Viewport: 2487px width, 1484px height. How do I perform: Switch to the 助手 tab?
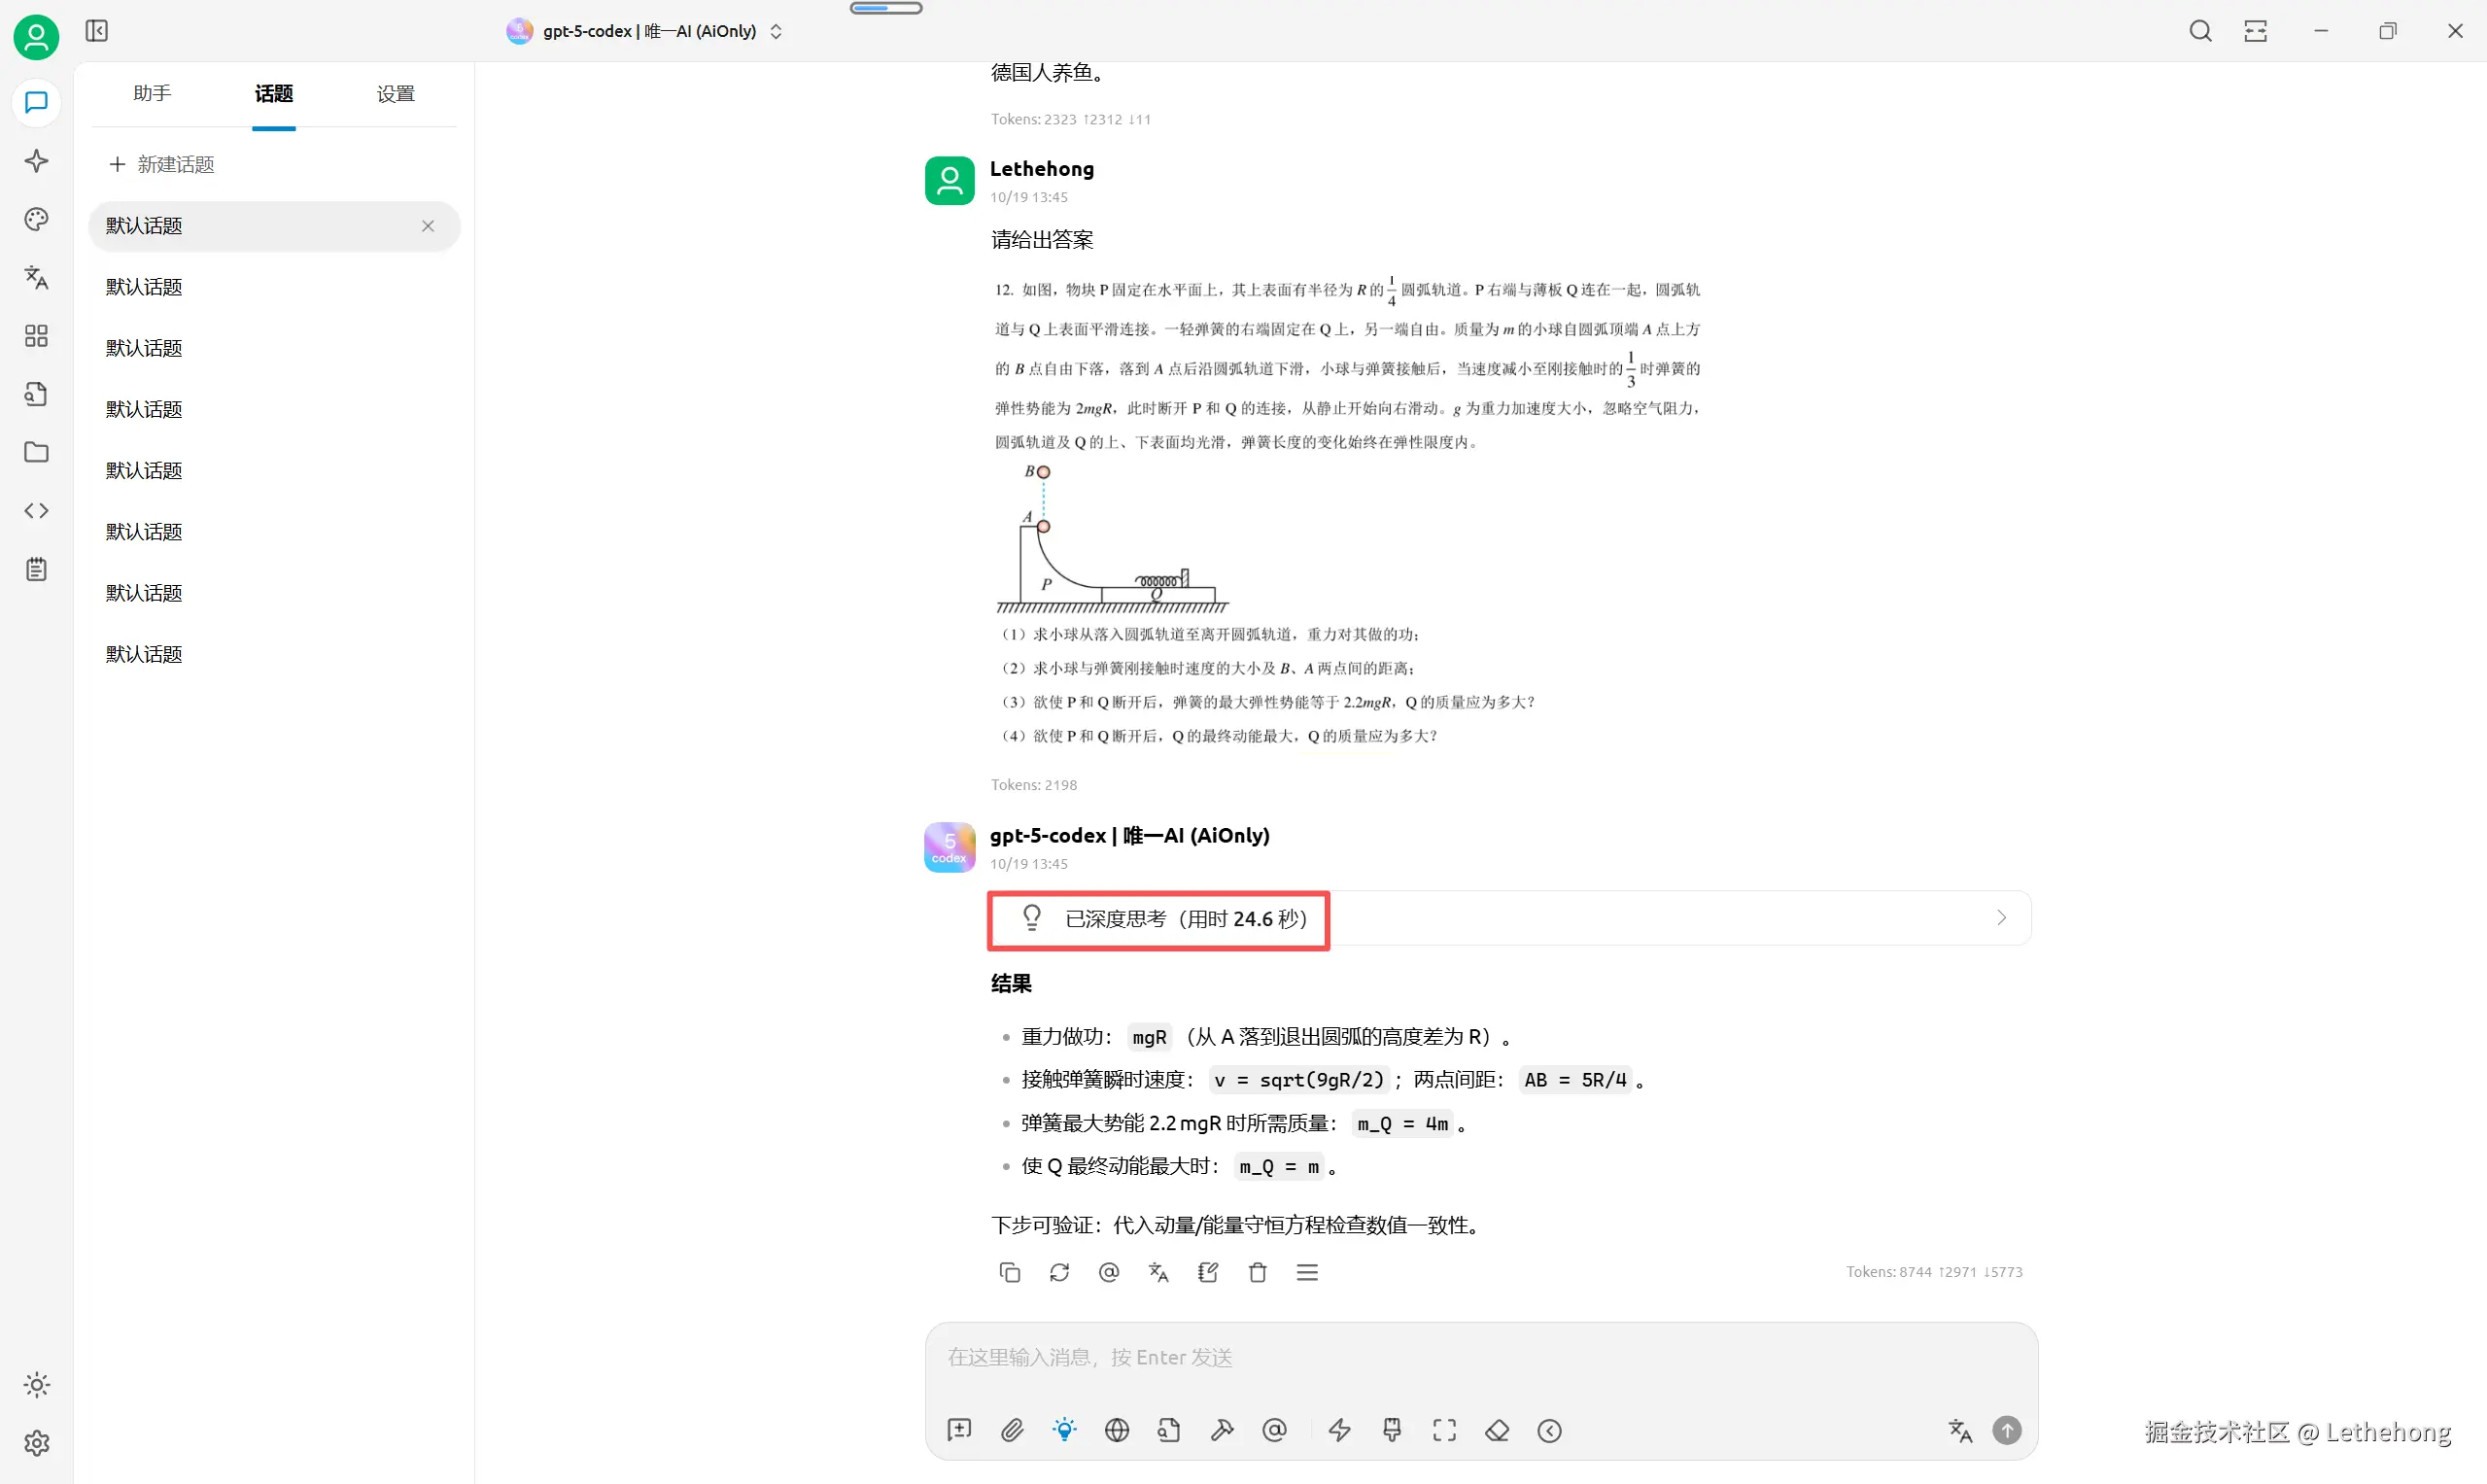152,93
